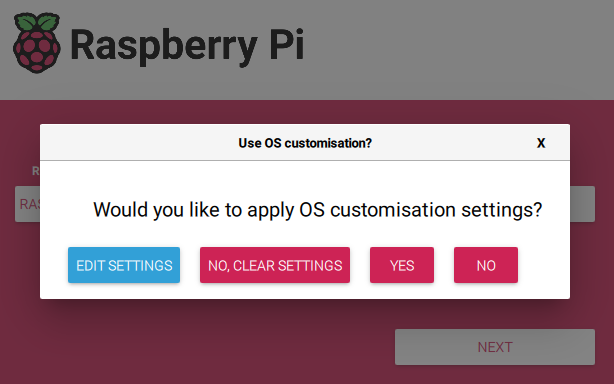Close the dialog with the X
Viewport: 614px width, 384px height.
[541, 143]
